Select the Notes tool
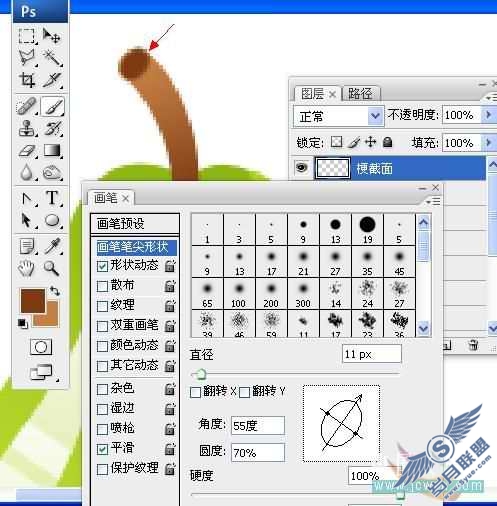Image resolution: width=497 pixels, height=506 pixels. [27, 247]
